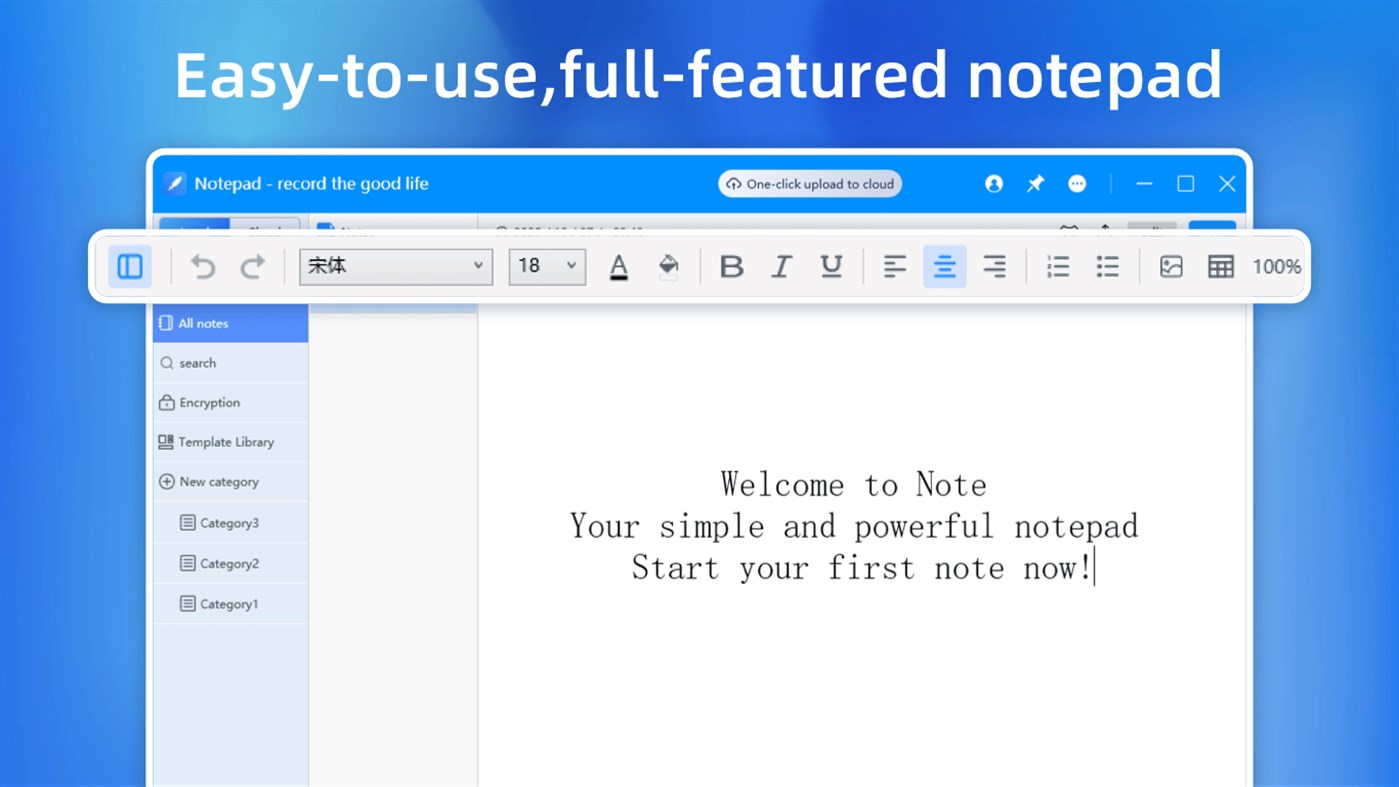Insert an image via the picture icon
This screenshot has height=787, width=1399.
pos(1170,266)
